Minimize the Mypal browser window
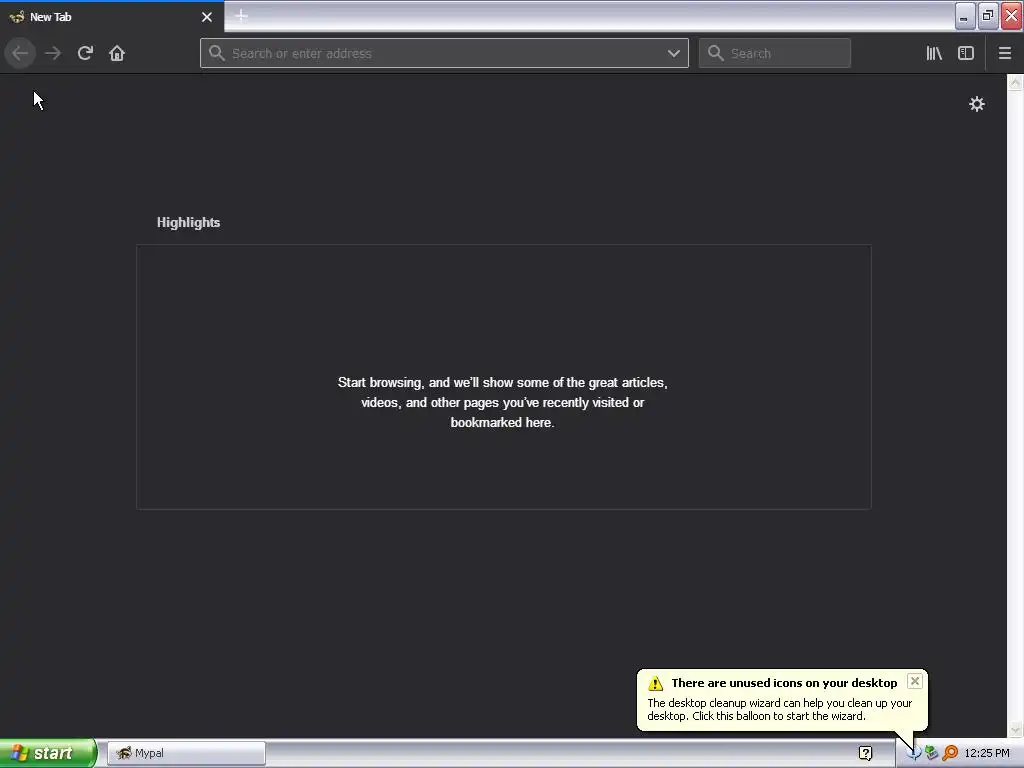The height and width of the screenshot is (768, 1024). 965,16
